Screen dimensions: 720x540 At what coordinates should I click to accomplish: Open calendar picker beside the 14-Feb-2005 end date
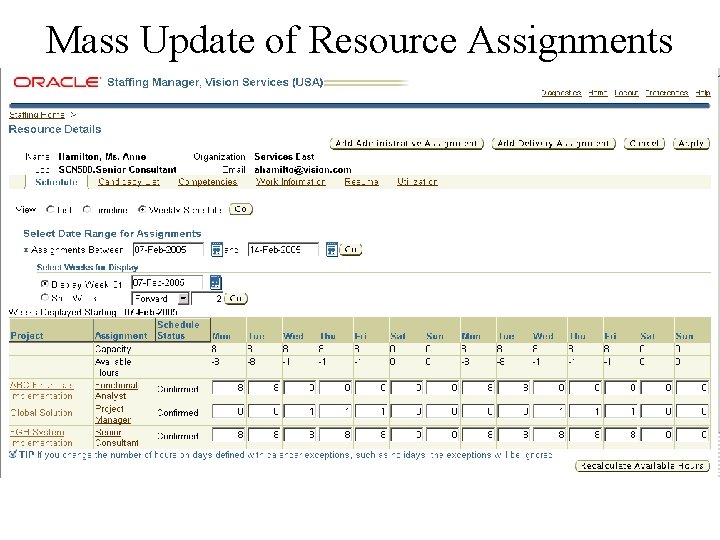(332, 249)
